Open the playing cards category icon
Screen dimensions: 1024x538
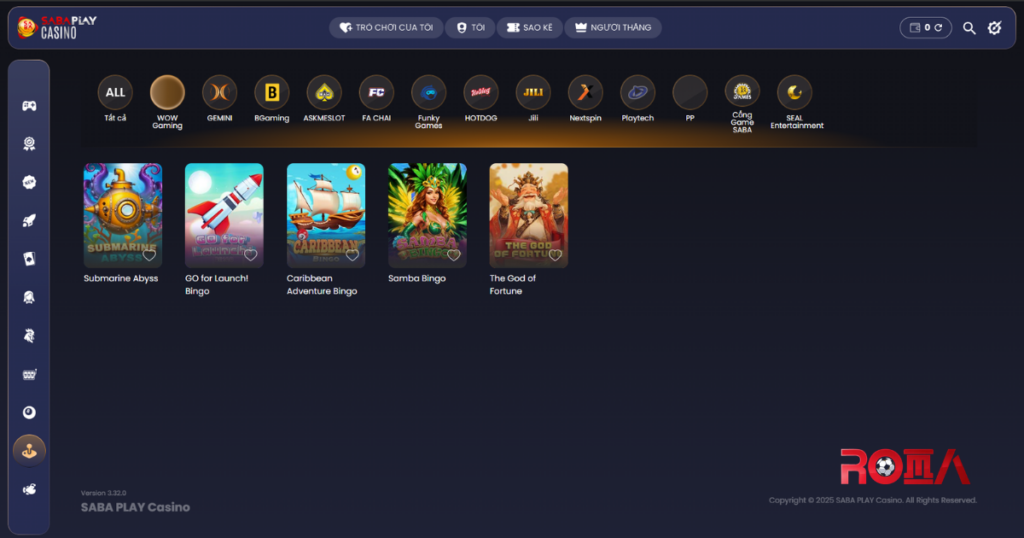pyautogui.click(x=29, y=259)
